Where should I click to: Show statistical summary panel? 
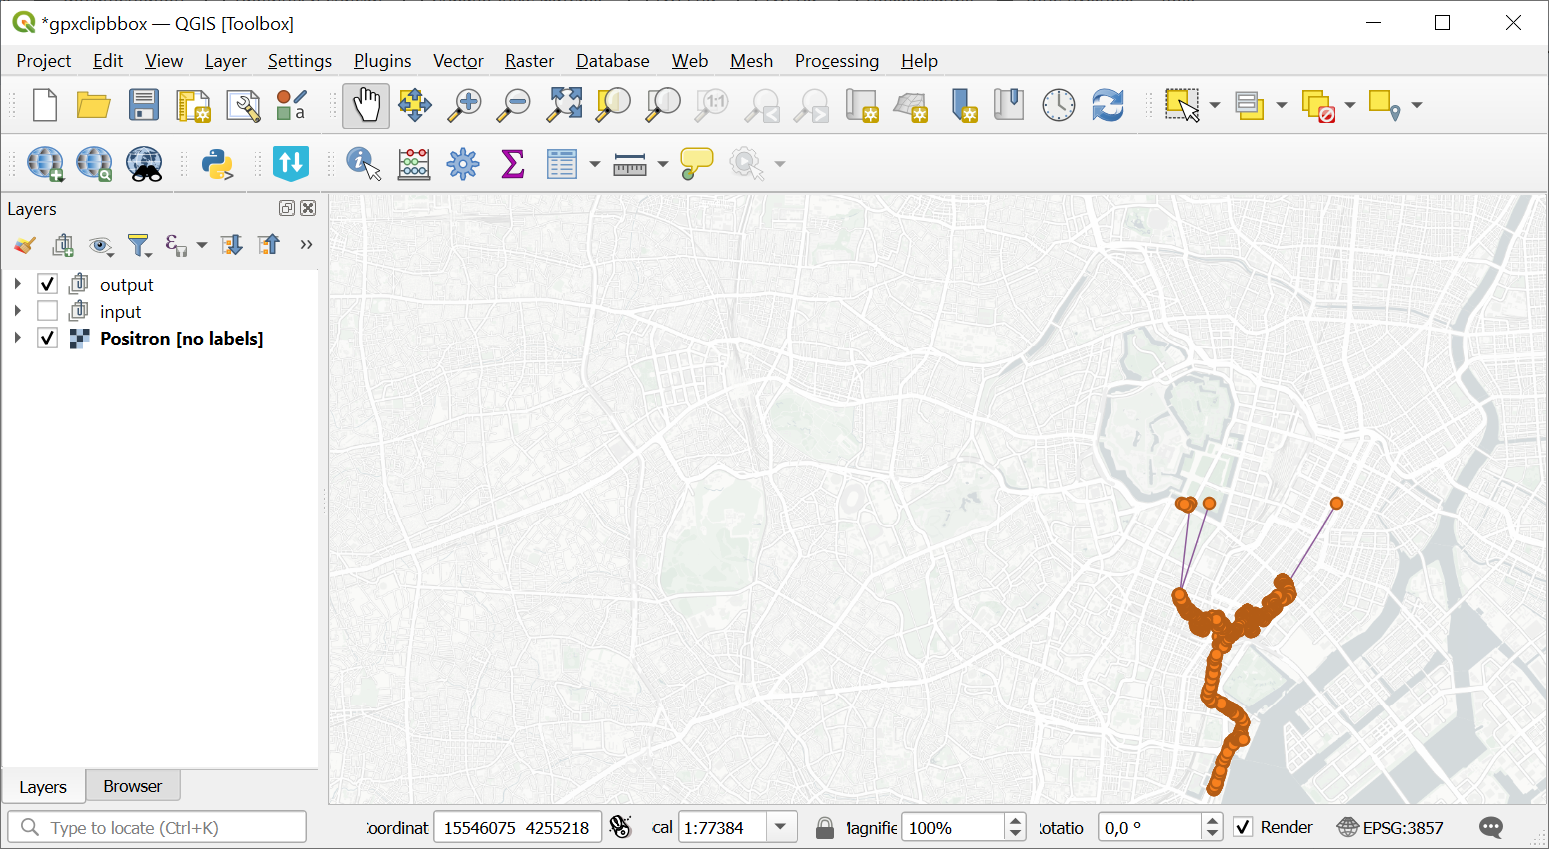[x=513, y=163]
